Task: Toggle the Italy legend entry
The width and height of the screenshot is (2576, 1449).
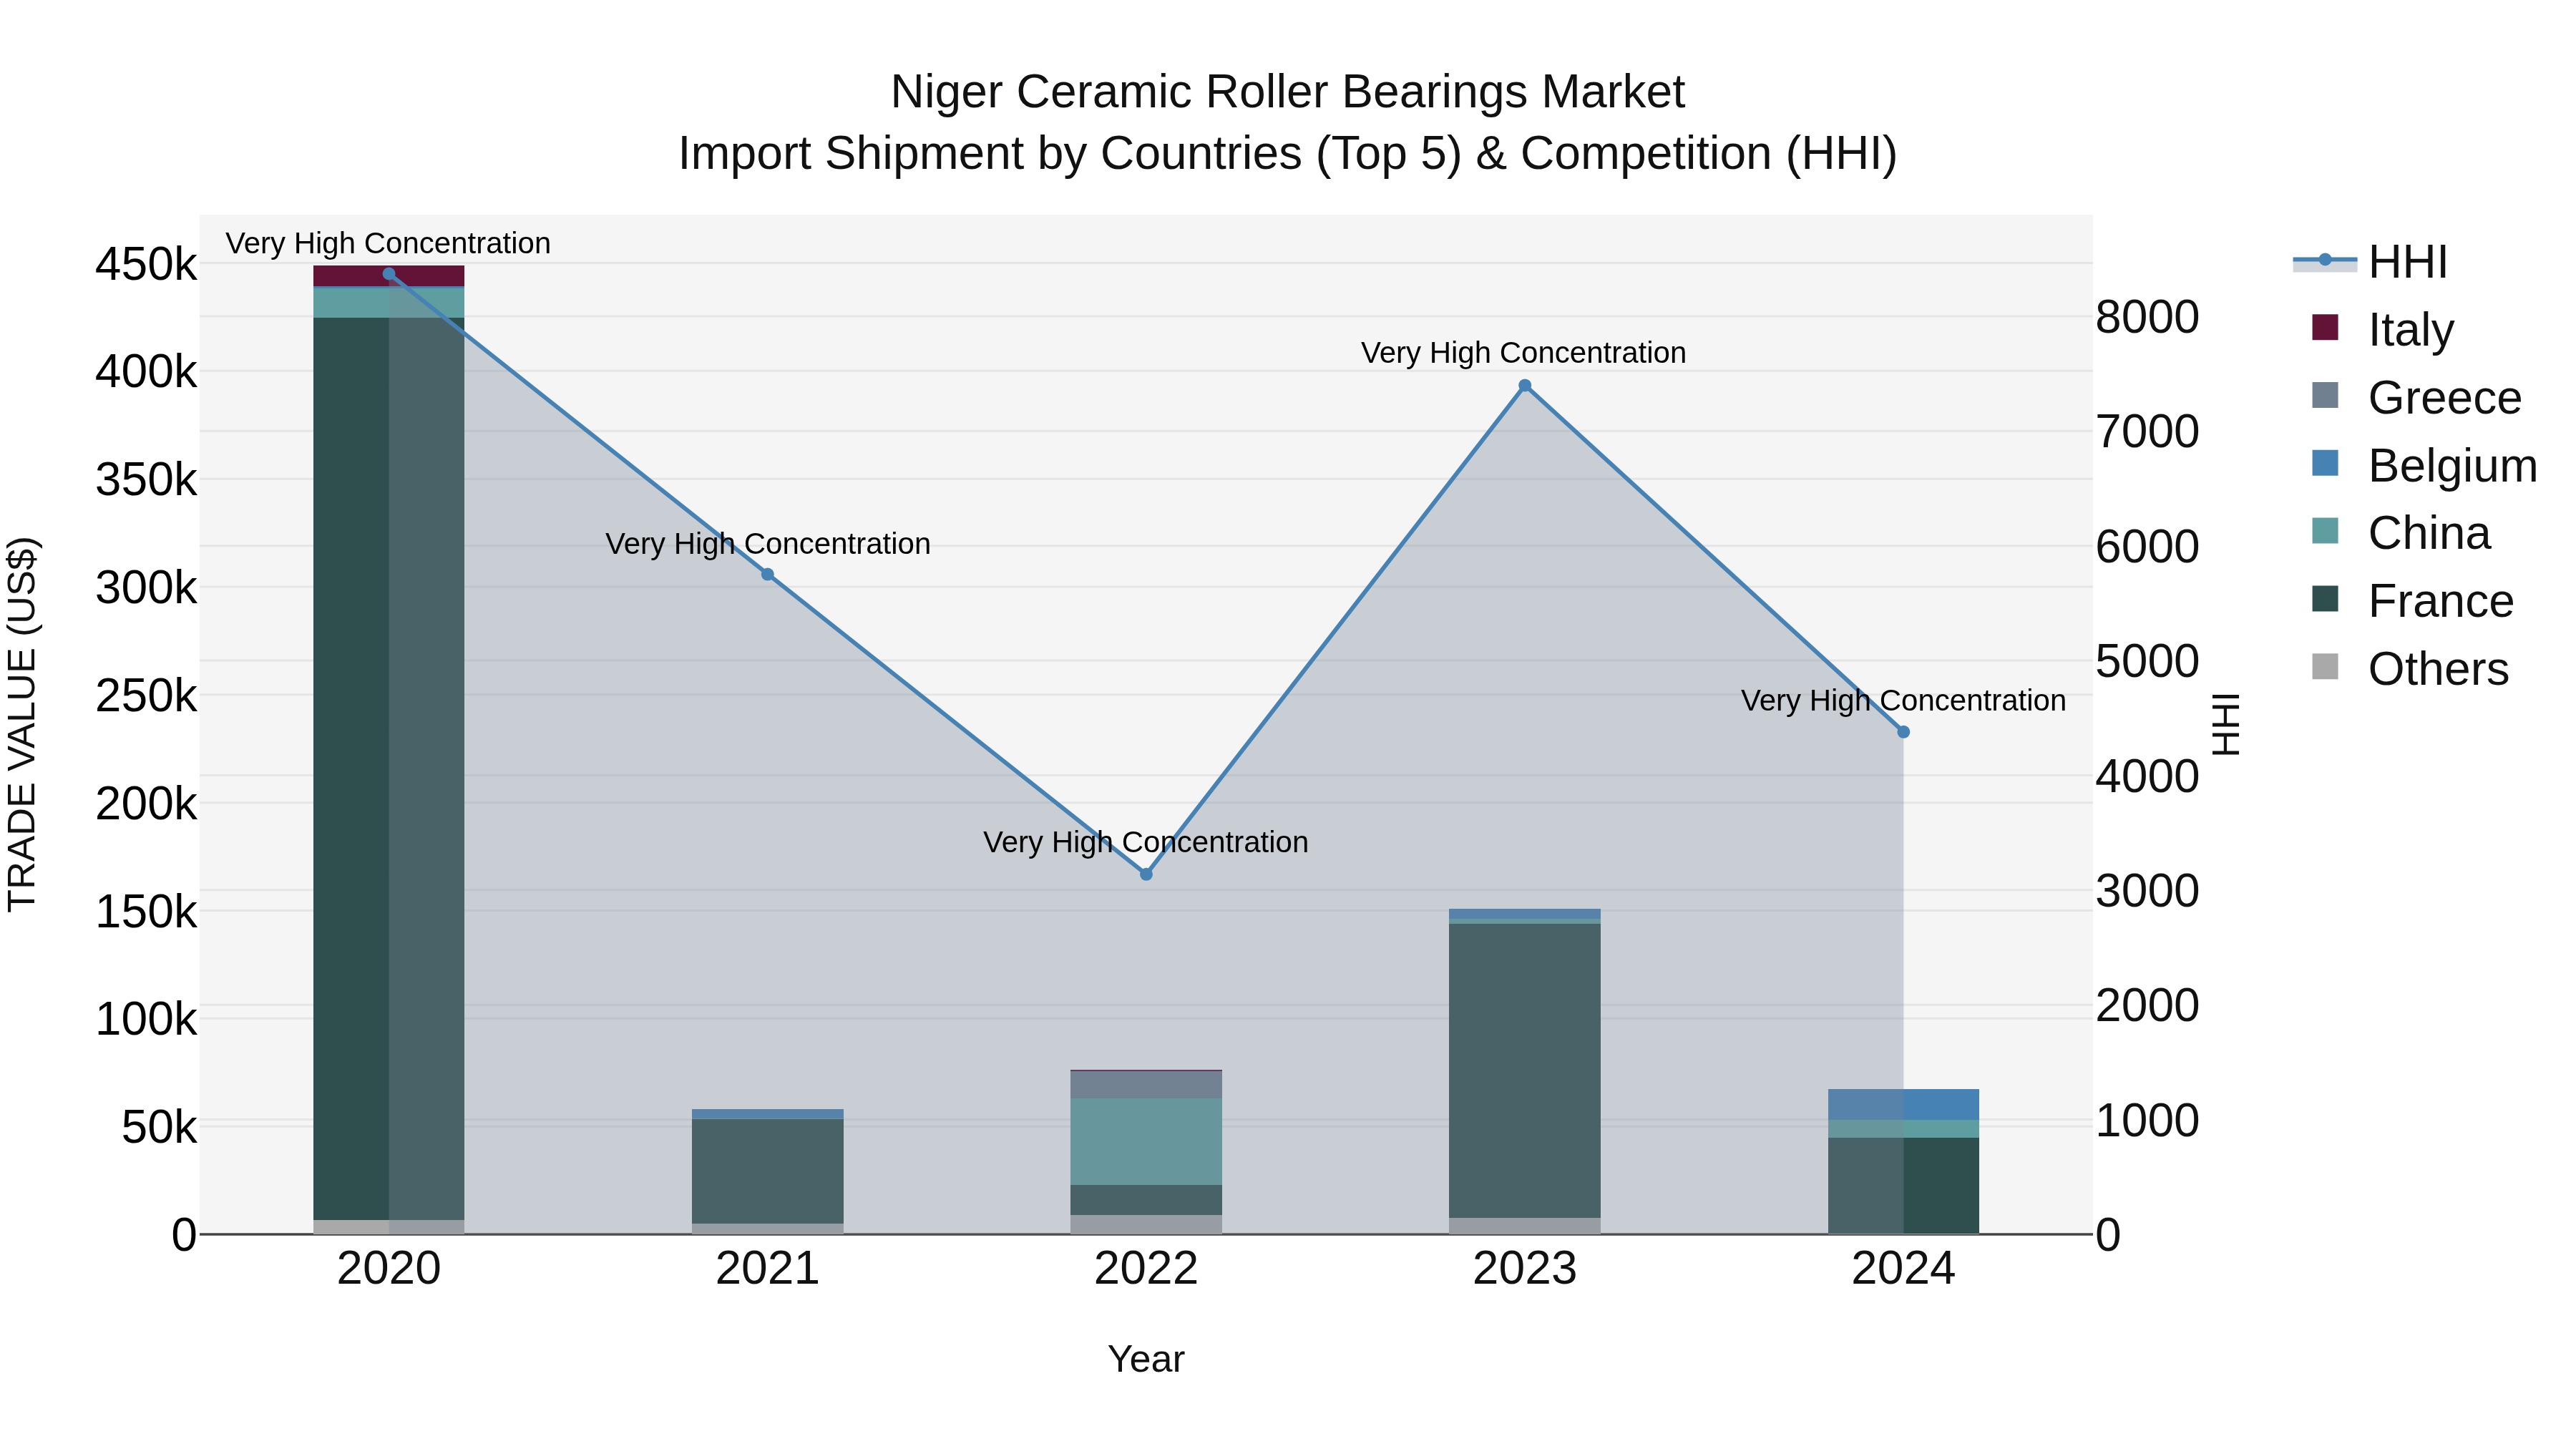Action: tap(2383, 329)
